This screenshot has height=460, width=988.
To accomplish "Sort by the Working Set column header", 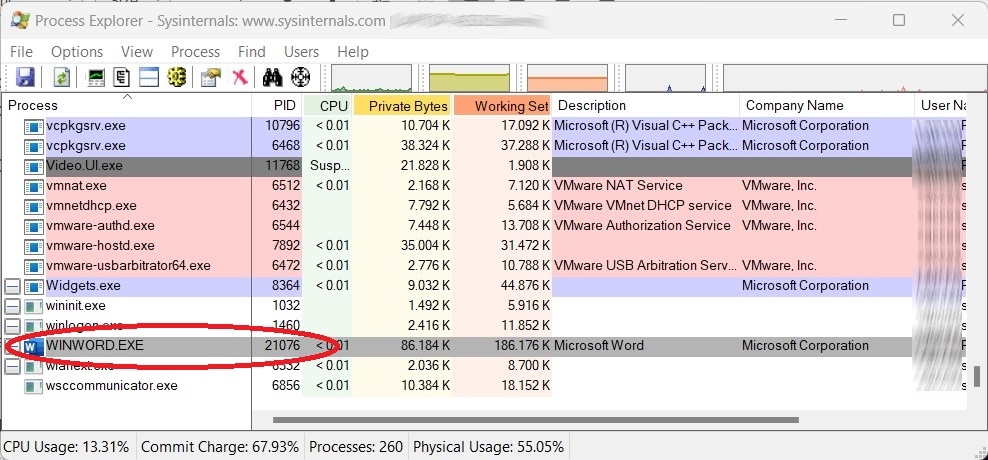I will click(x=502, y=105).
